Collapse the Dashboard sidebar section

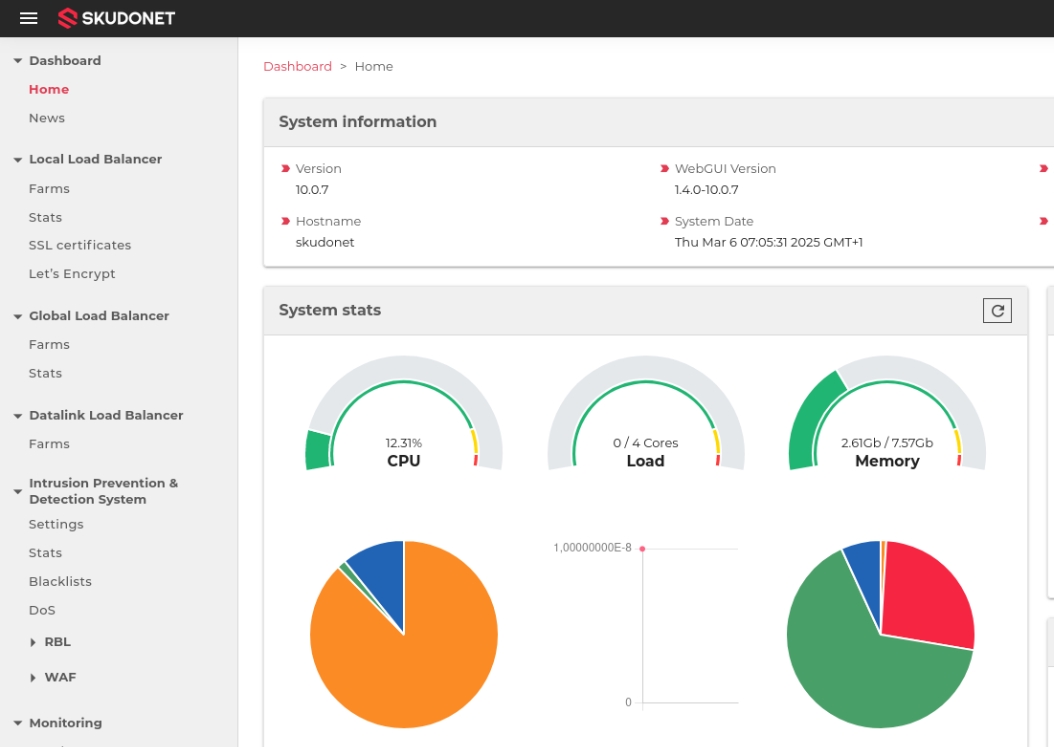pos(18,61)
